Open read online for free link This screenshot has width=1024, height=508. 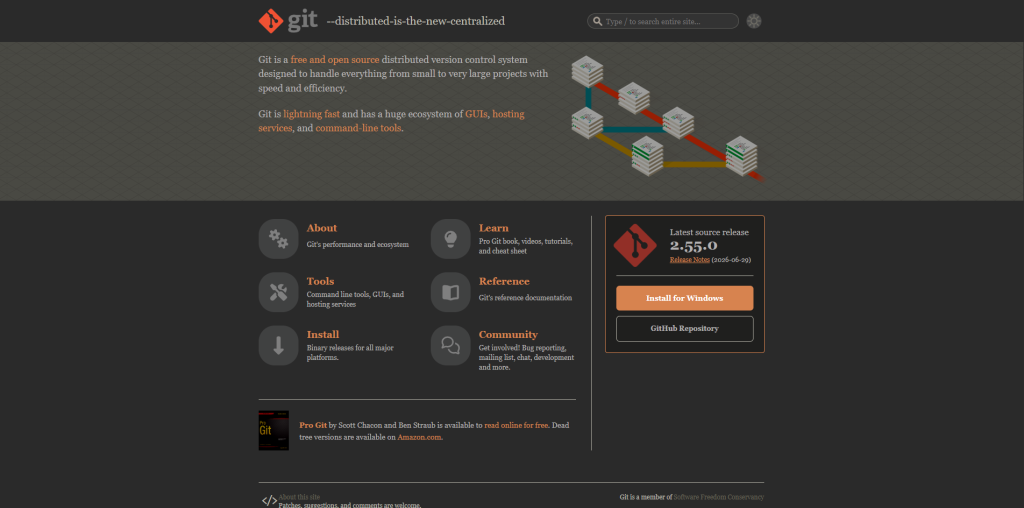tap(517, 425)
